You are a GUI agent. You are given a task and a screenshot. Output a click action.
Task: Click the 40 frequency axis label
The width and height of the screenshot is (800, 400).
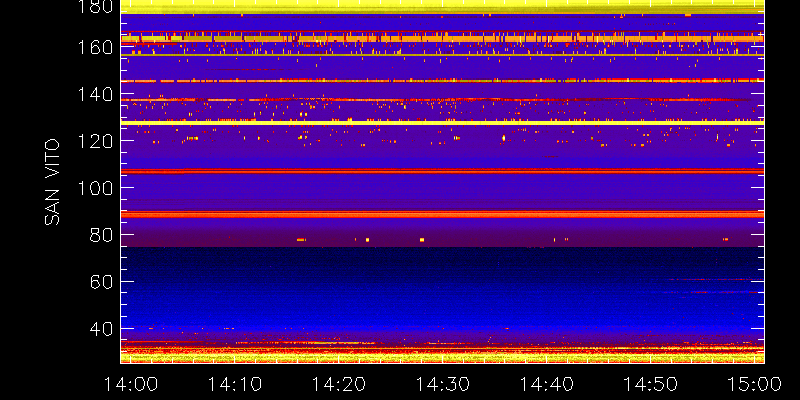click(x=101, y=329)
